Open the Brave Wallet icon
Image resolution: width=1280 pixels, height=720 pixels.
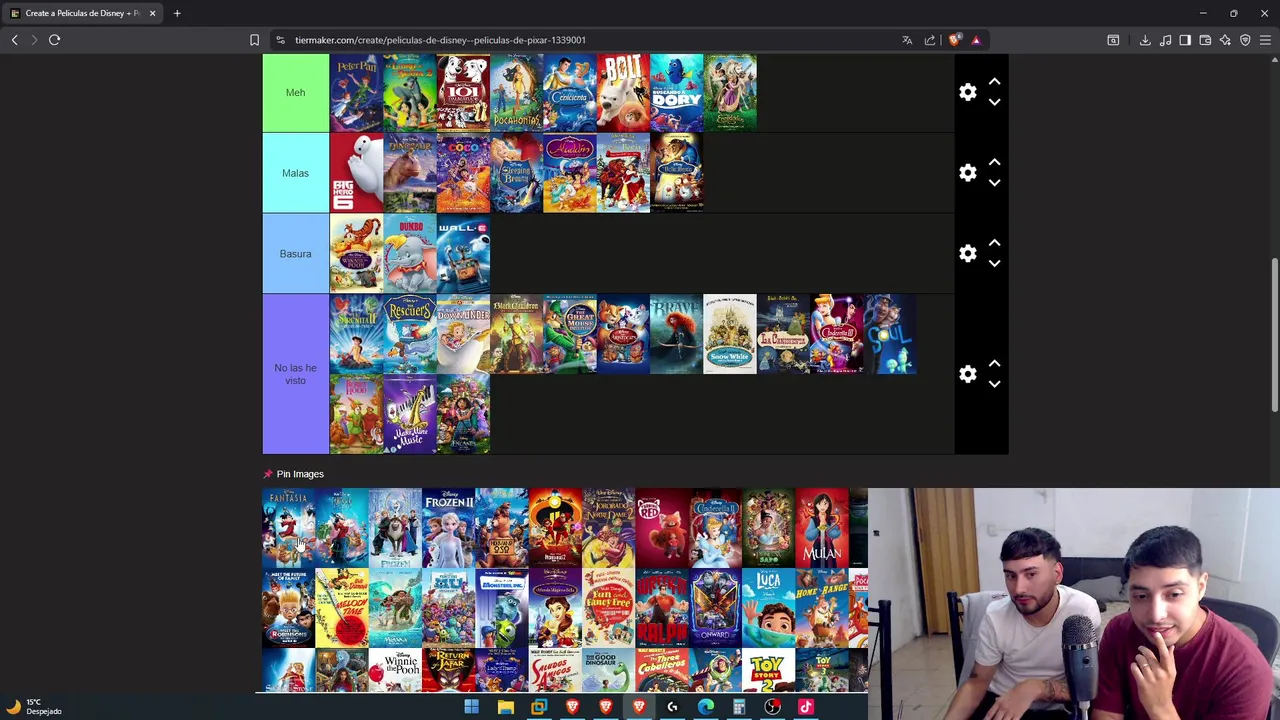tap(1205, 40)
